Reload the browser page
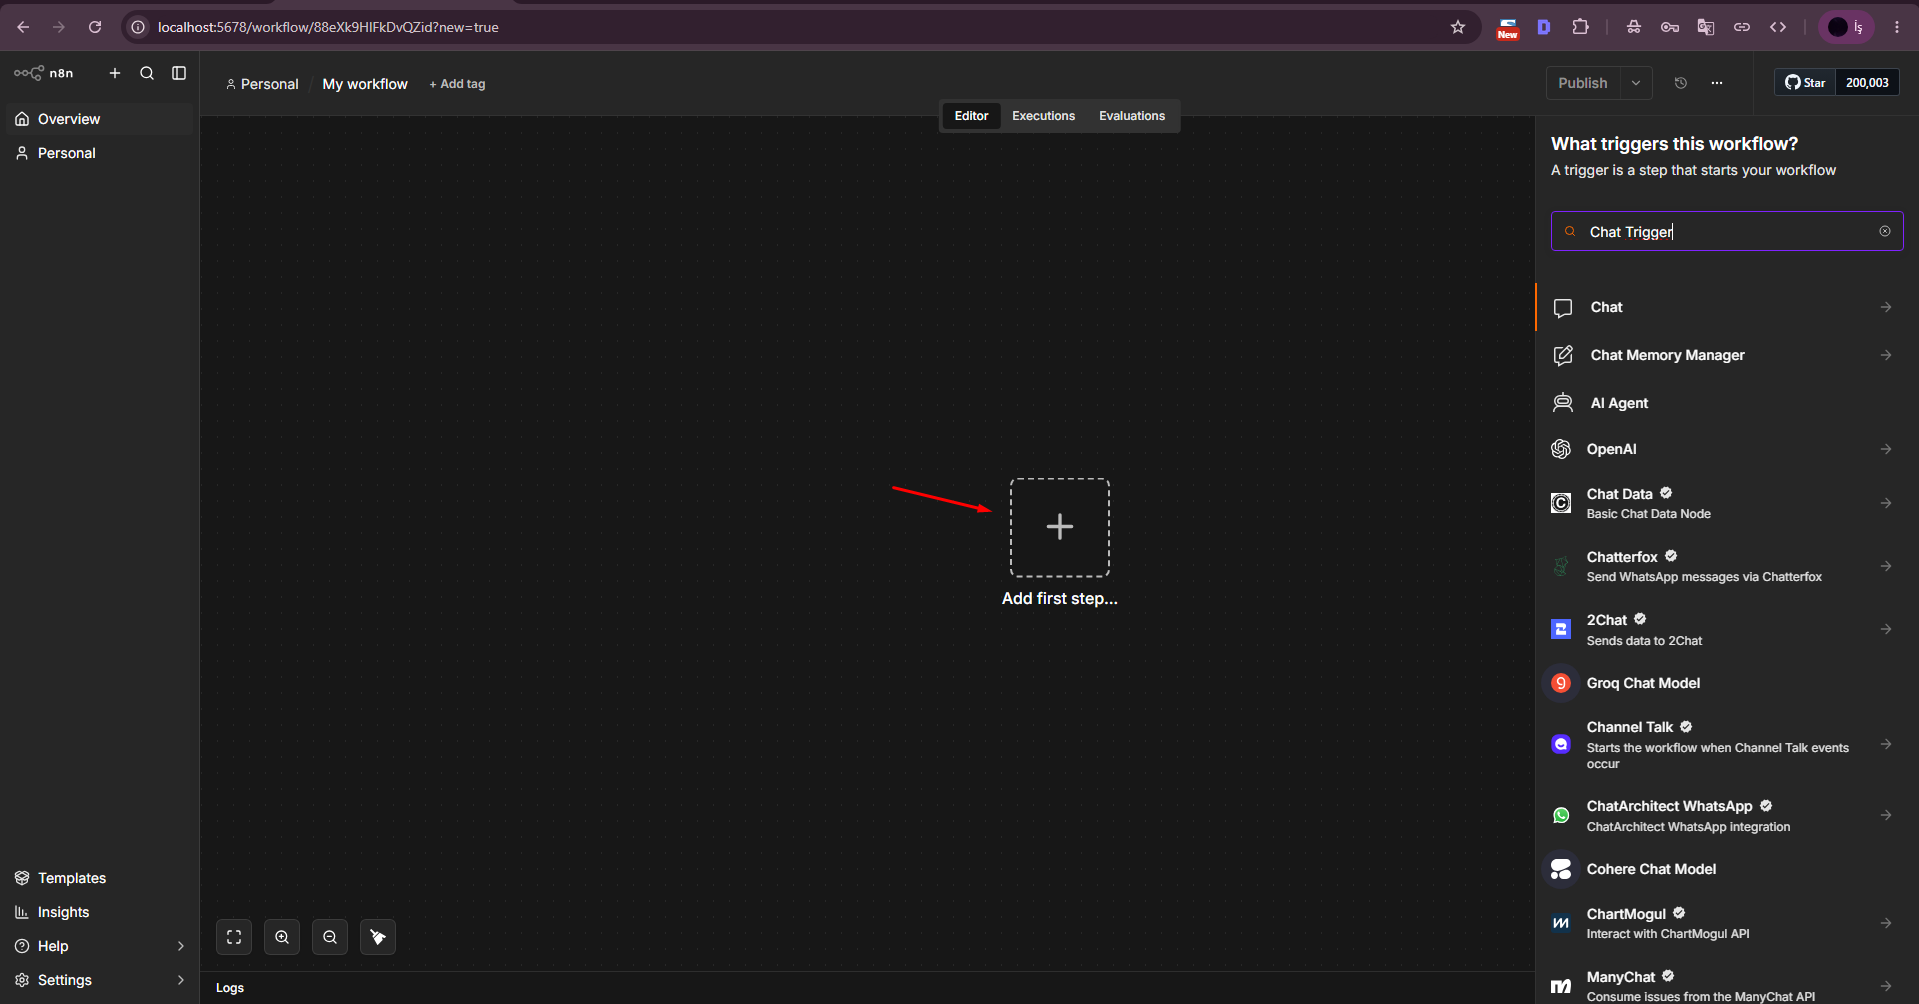Image resolution: width=1919 pixels, height=1004 pixels. pyautogui.click(x=95, y=27)
